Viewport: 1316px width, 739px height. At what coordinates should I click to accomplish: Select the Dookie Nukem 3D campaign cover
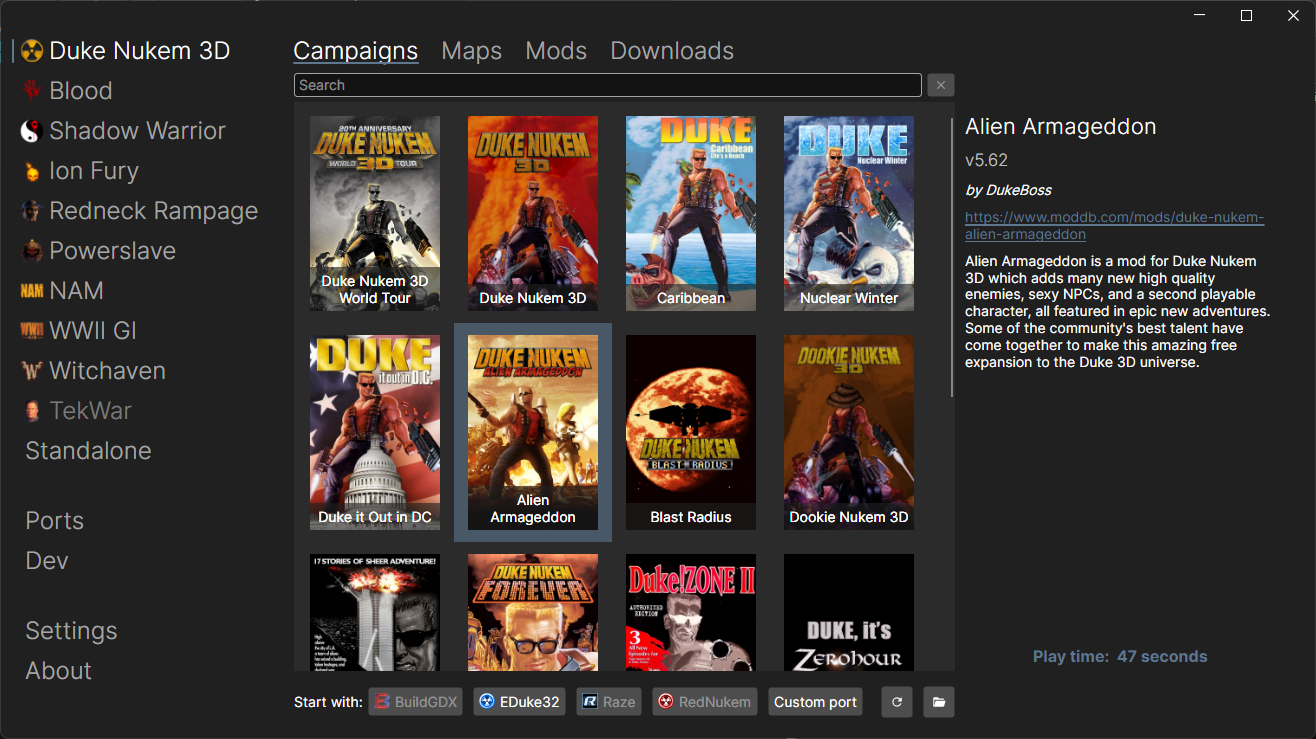point(849,432)
